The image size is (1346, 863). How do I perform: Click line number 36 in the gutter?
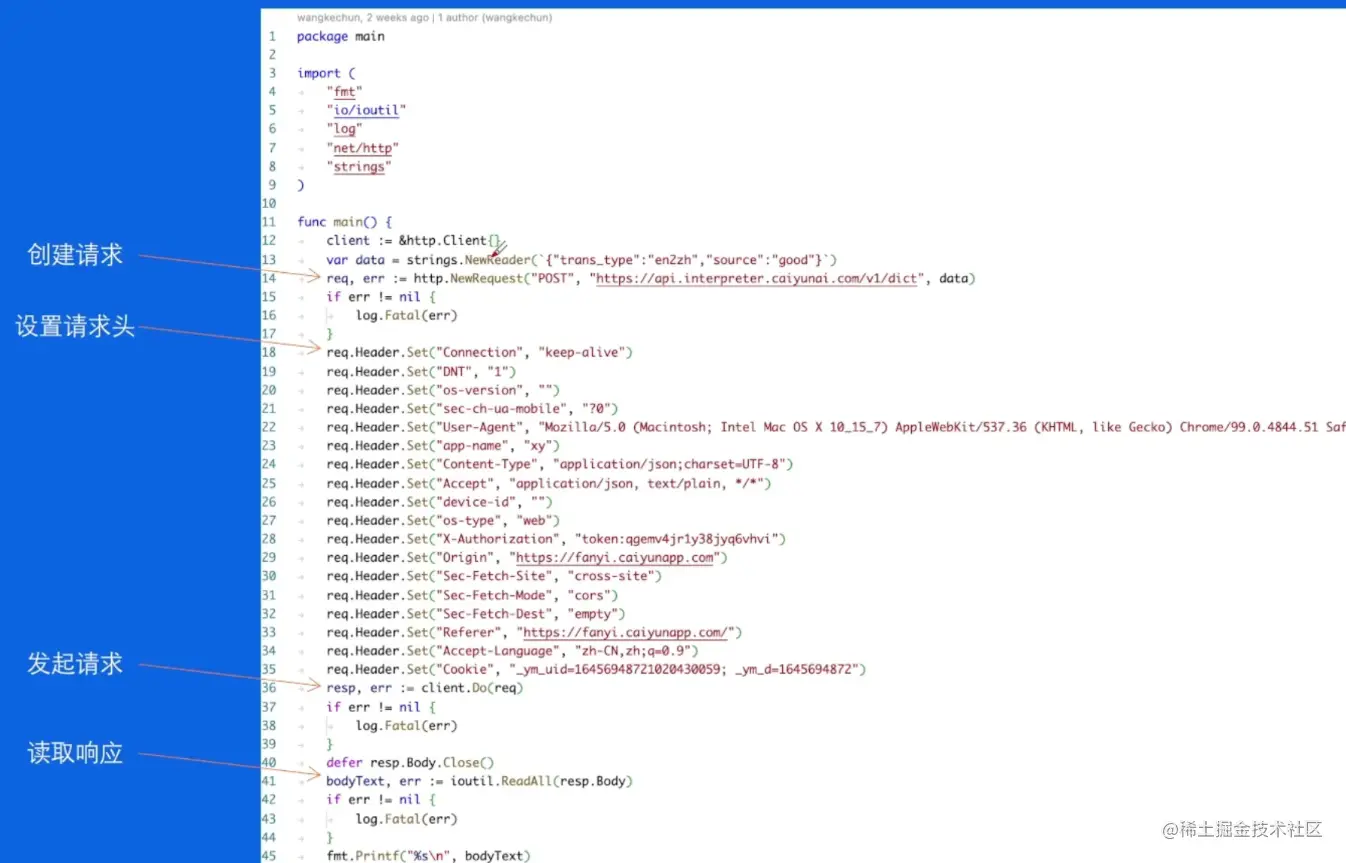pyautogui.click(x=269, y=688)
